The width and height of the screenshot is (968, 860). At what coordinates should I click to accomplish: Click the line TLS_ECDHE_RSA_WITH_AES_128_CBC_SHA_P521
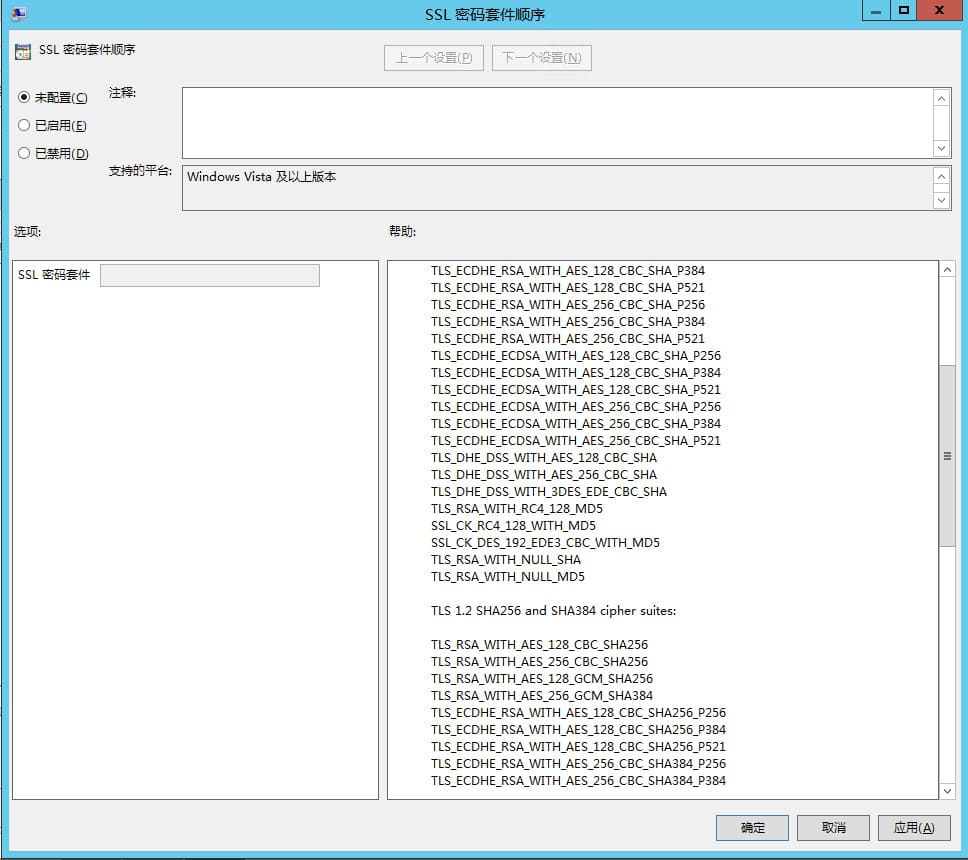[x=568, y=288]
